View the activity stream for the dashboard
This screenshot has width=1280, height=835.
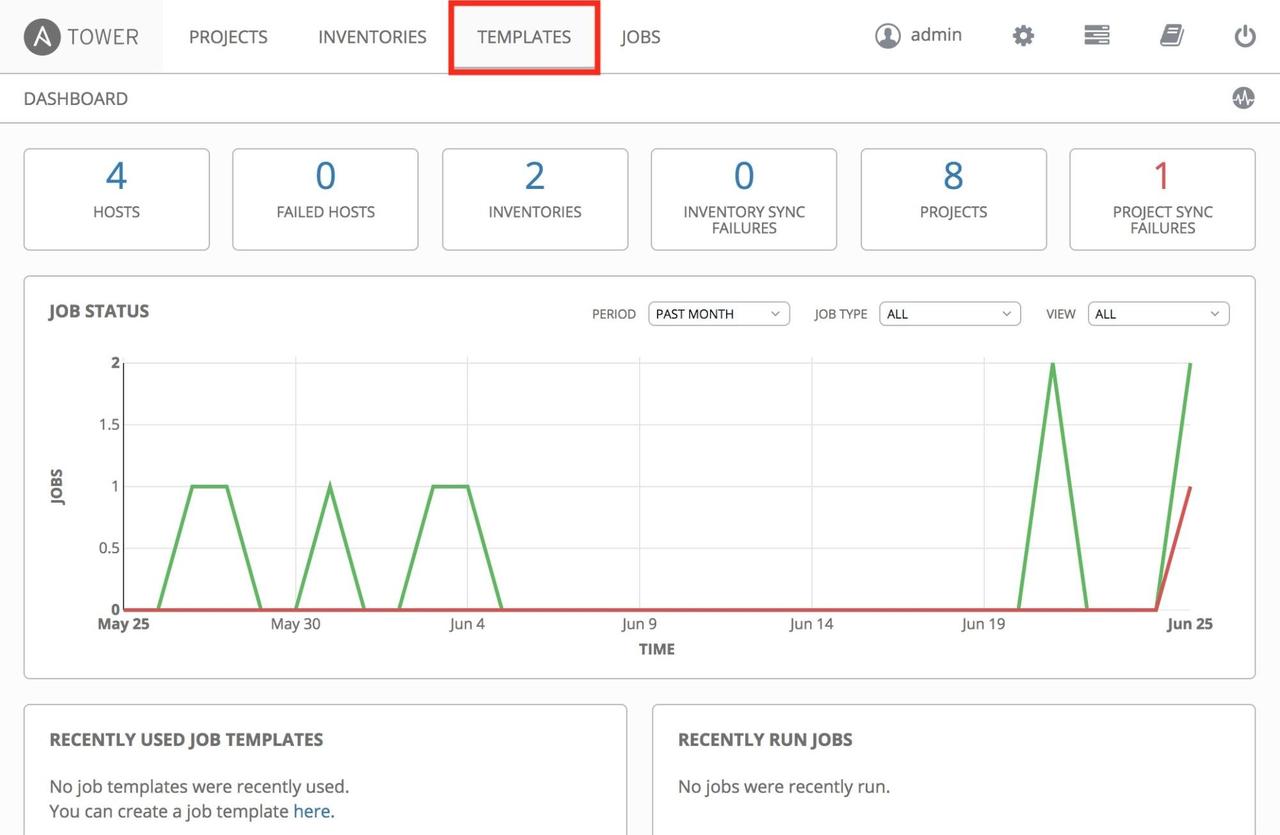click(x=1242, y=97)
